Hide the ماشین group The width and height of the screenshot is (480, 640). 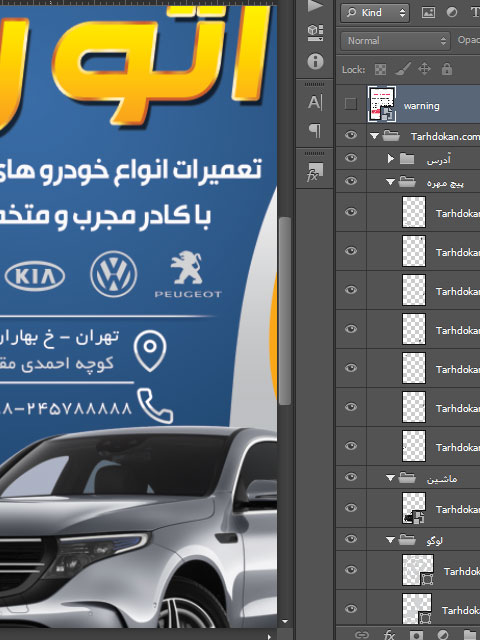point(351,477)
